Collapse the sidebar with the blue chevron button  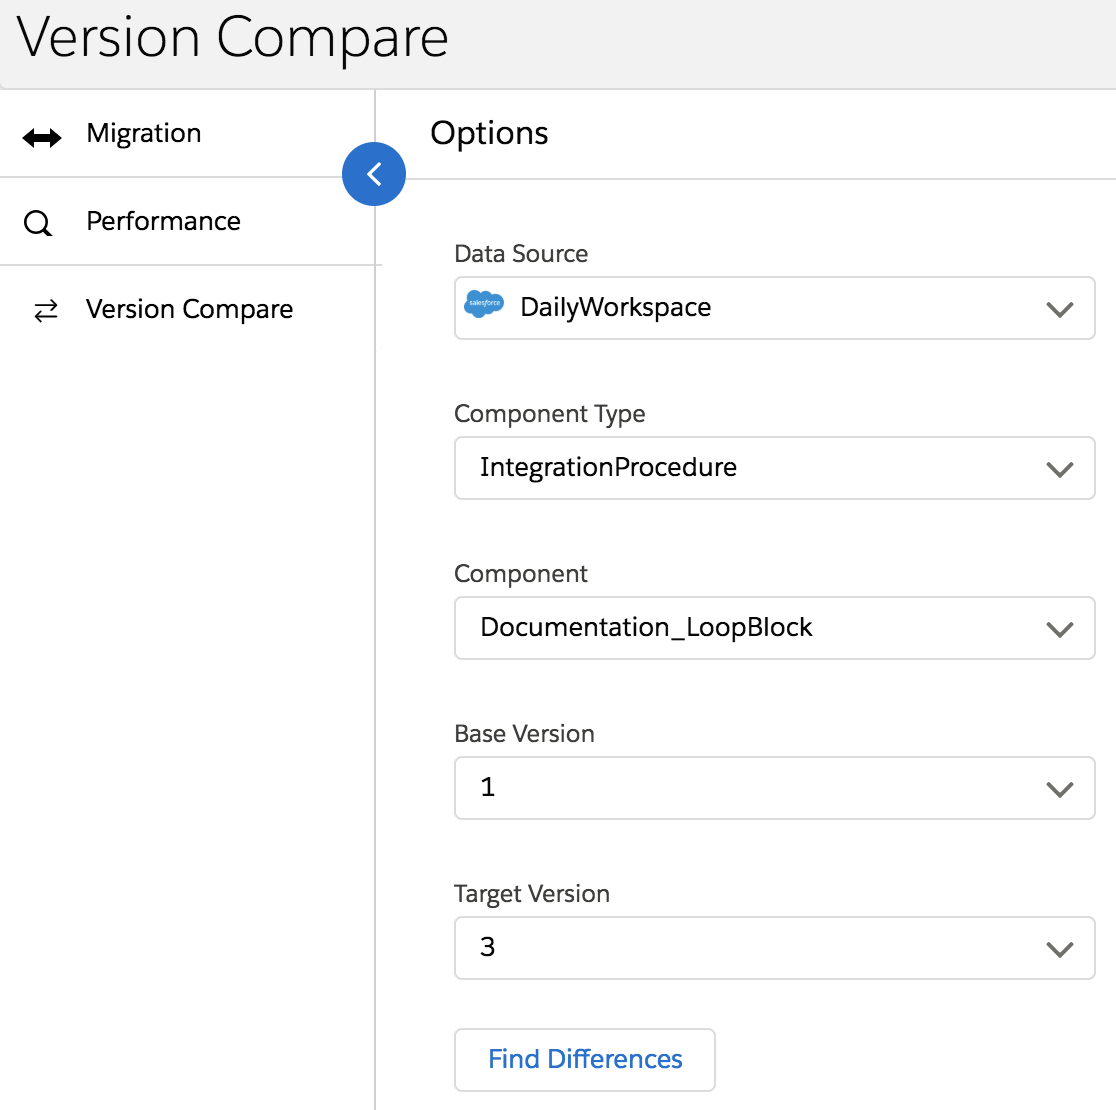[x=374, y=174]
